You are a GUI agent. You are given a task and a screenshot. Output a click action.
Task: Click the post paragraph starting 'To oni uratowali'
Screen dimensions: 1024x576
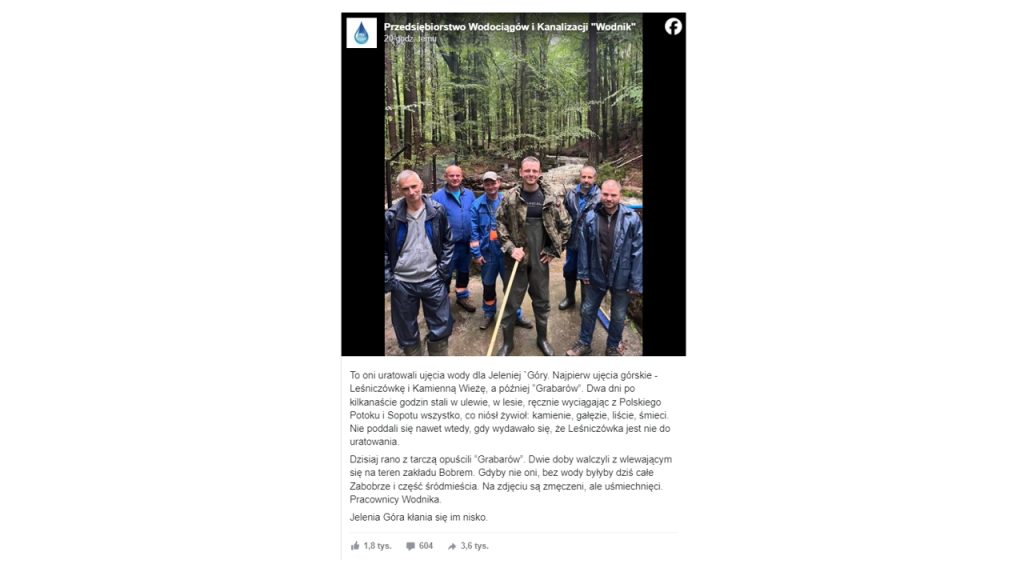510,408
